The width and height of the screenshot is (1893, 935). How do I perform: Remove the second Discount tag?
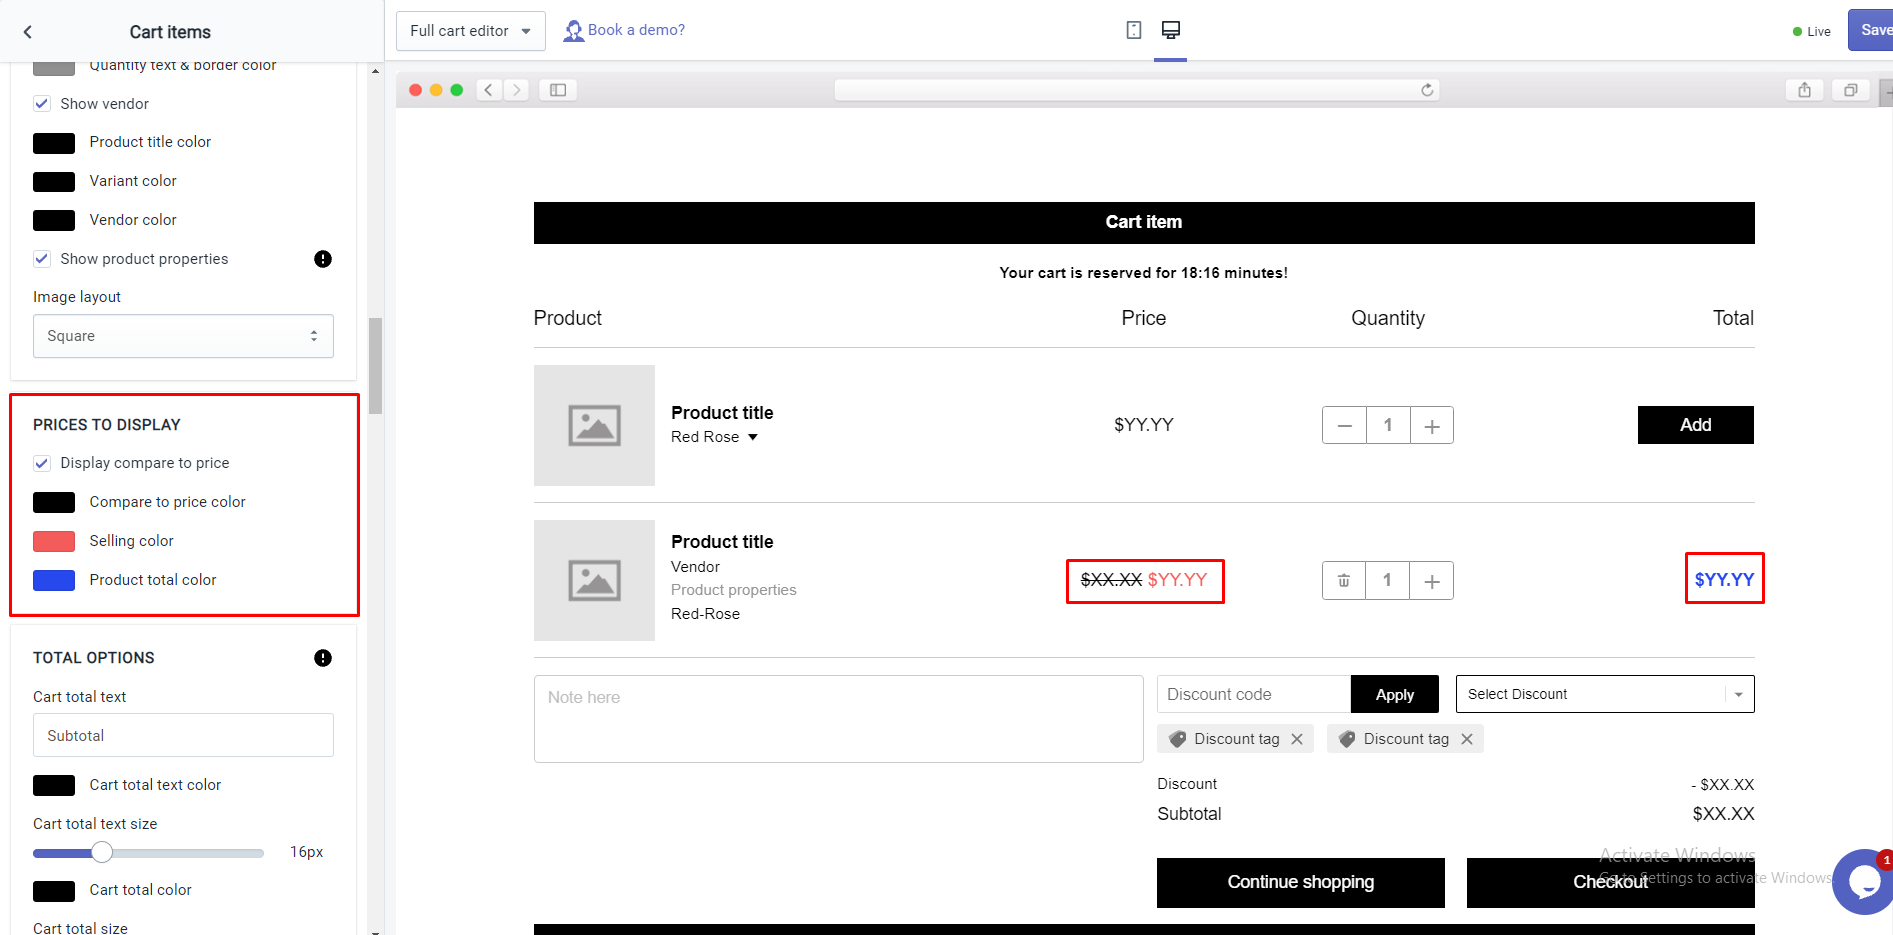tap(1467, 739)
